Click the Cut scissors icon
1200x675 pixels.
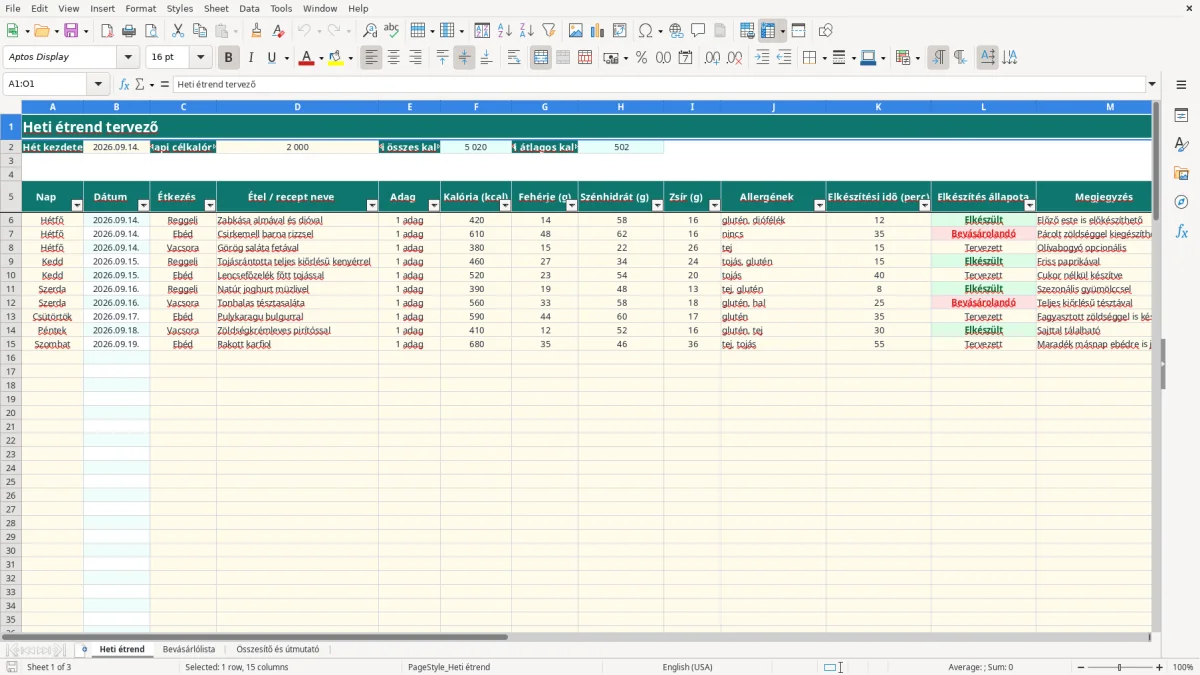click(x=178, y=31)
